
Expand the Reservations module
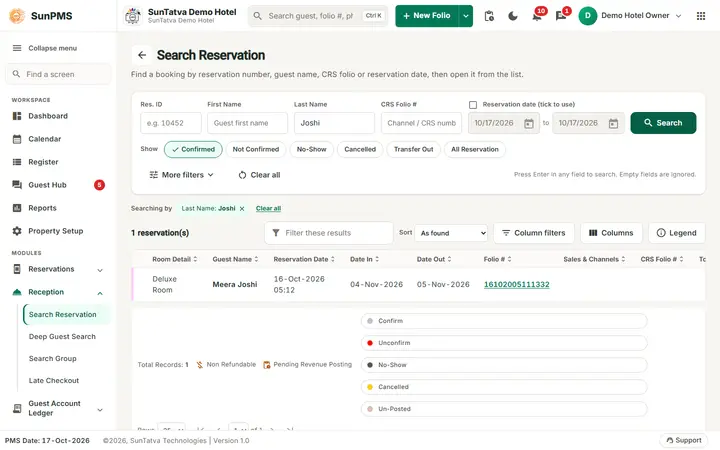58,269
